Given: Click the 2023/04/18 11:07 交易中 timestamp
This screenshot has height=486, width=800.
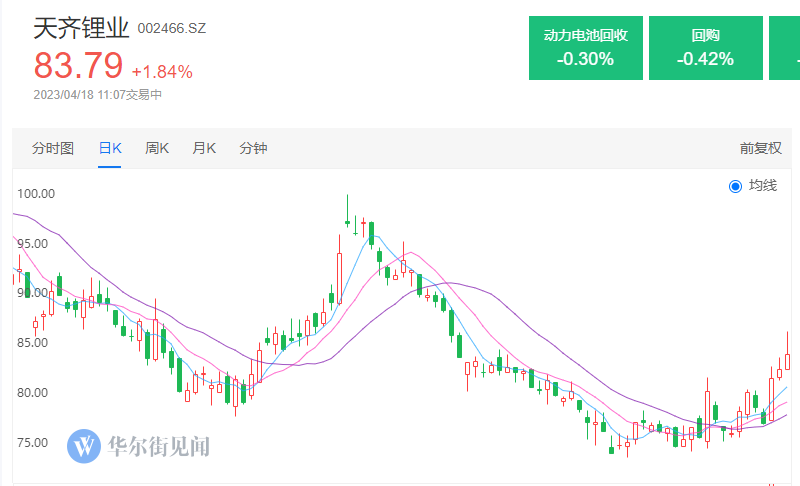Looking at the screenshot, I should (97, 95).
